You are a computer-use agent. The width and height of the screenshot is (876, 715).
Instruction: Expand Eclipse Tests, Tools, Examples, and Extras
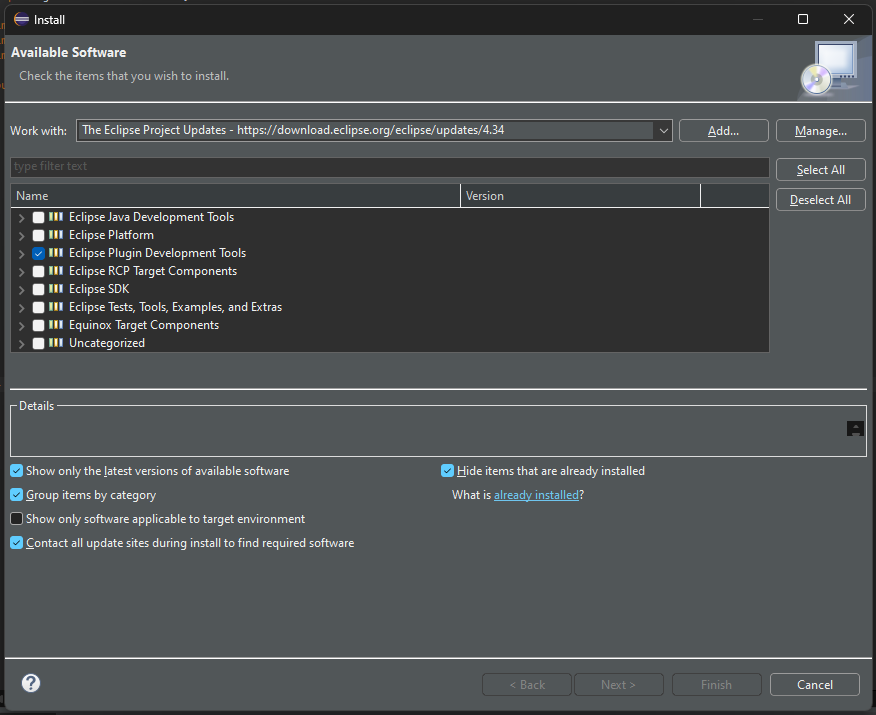(21, 308)
